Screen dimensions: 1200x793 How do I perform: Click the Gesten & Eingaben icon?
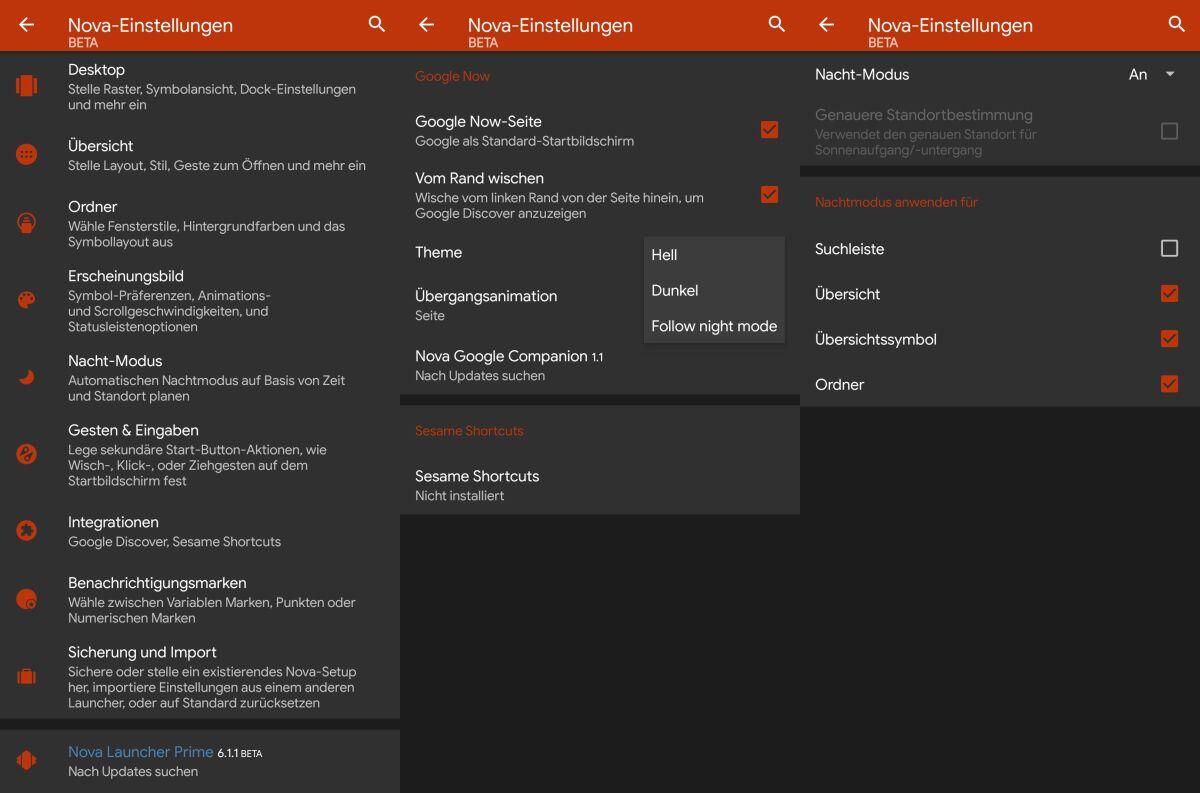(27, 454)
